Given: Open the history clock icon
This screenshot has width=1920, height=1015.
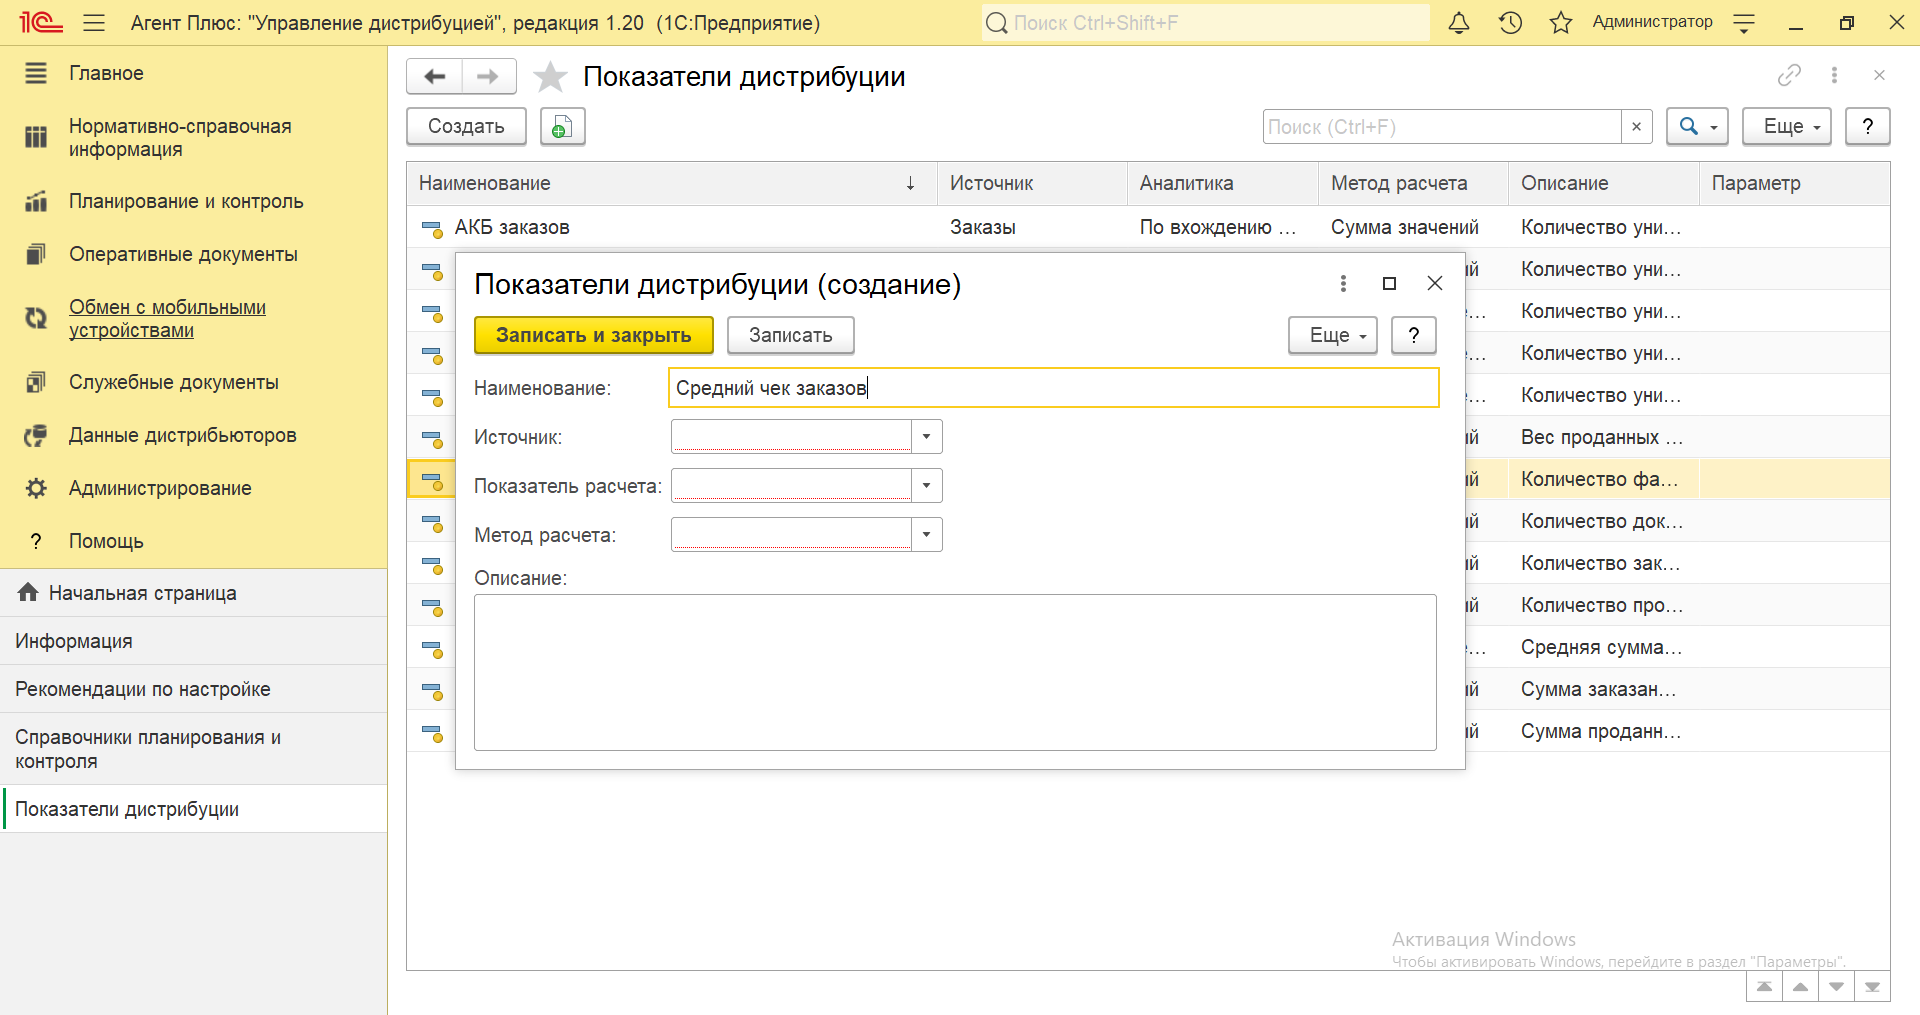Looking at the screenshot, I should click(x=1510, y=22).
